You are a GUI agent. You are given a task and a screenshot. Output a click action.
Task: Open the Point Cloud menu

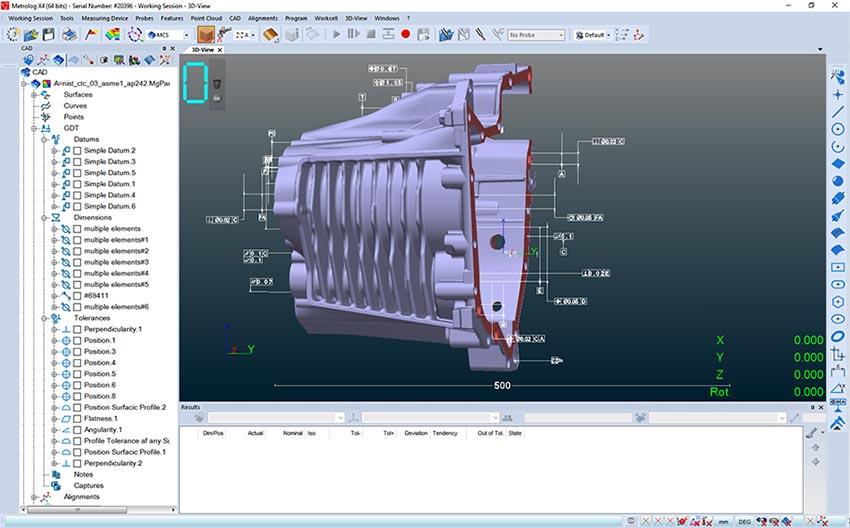pos(207,18)
